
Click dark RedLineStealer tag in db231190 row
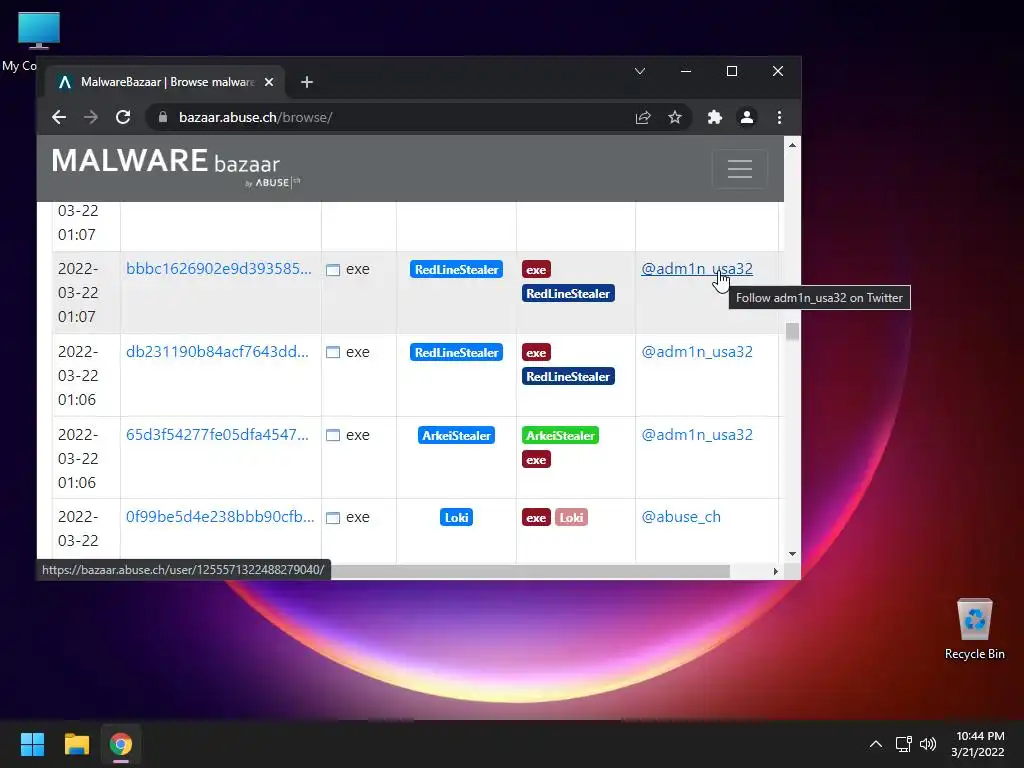(568, 376)
